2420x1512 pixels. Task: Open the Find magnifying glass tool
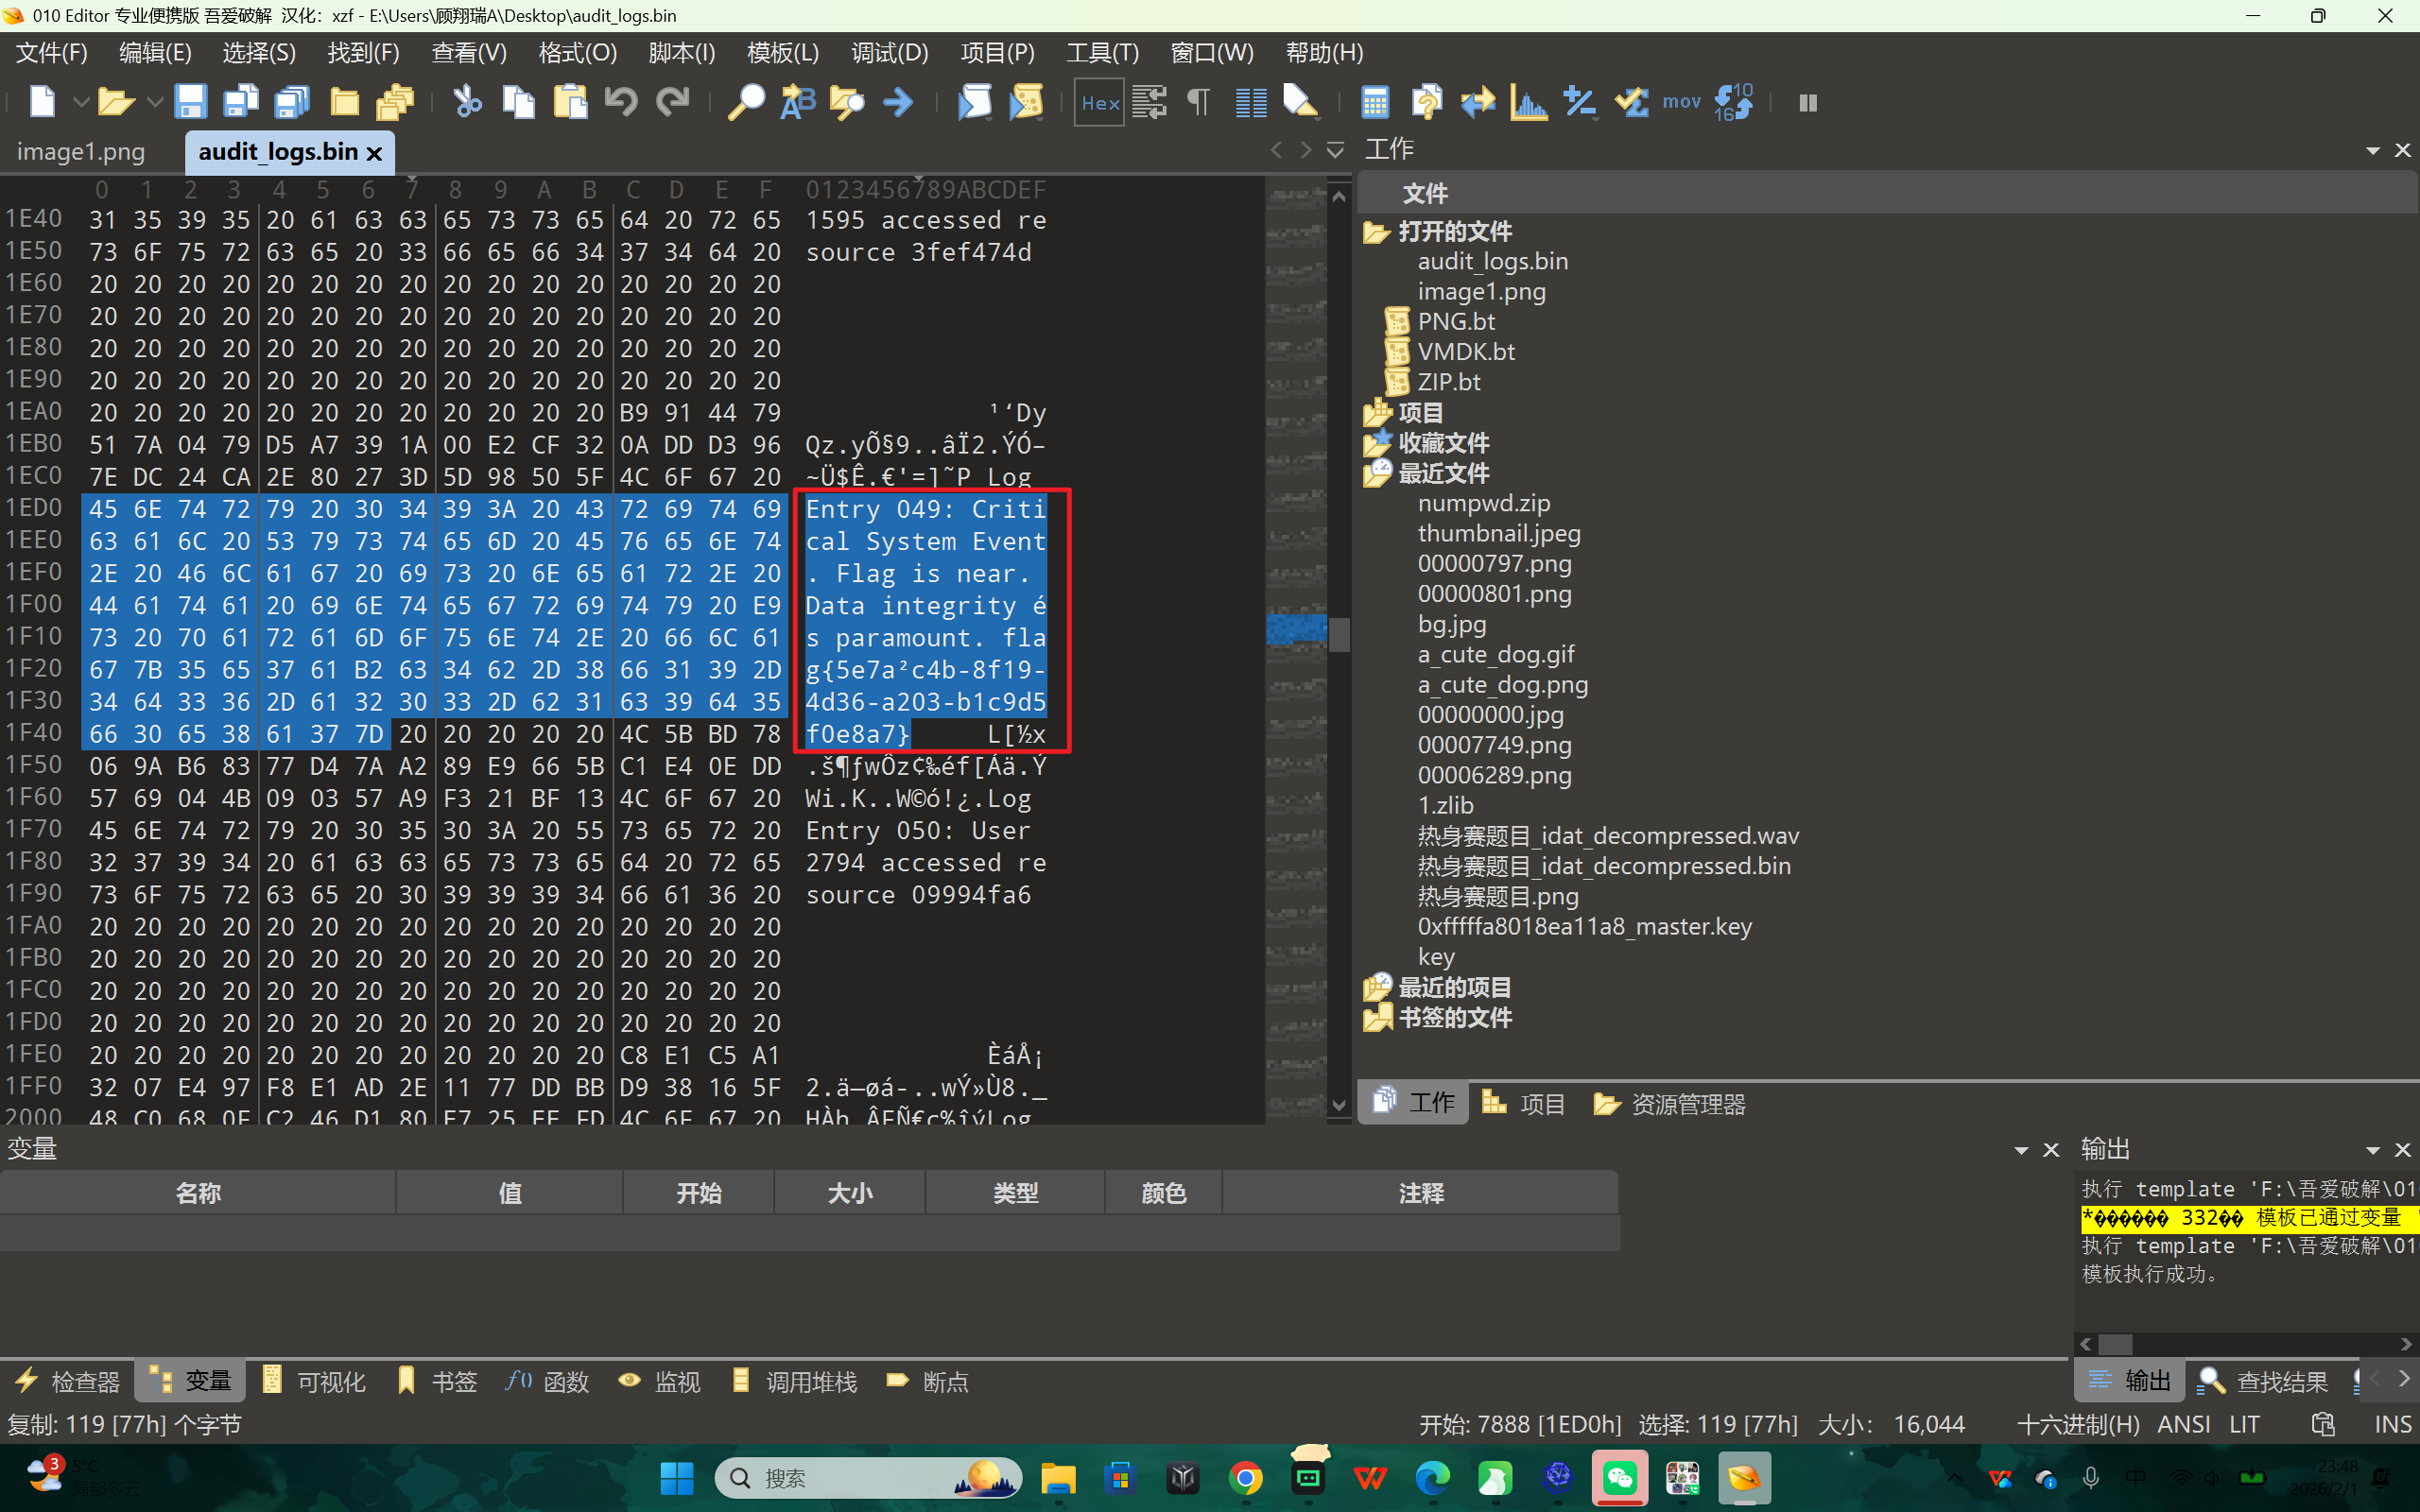click(x=745, y=102)
